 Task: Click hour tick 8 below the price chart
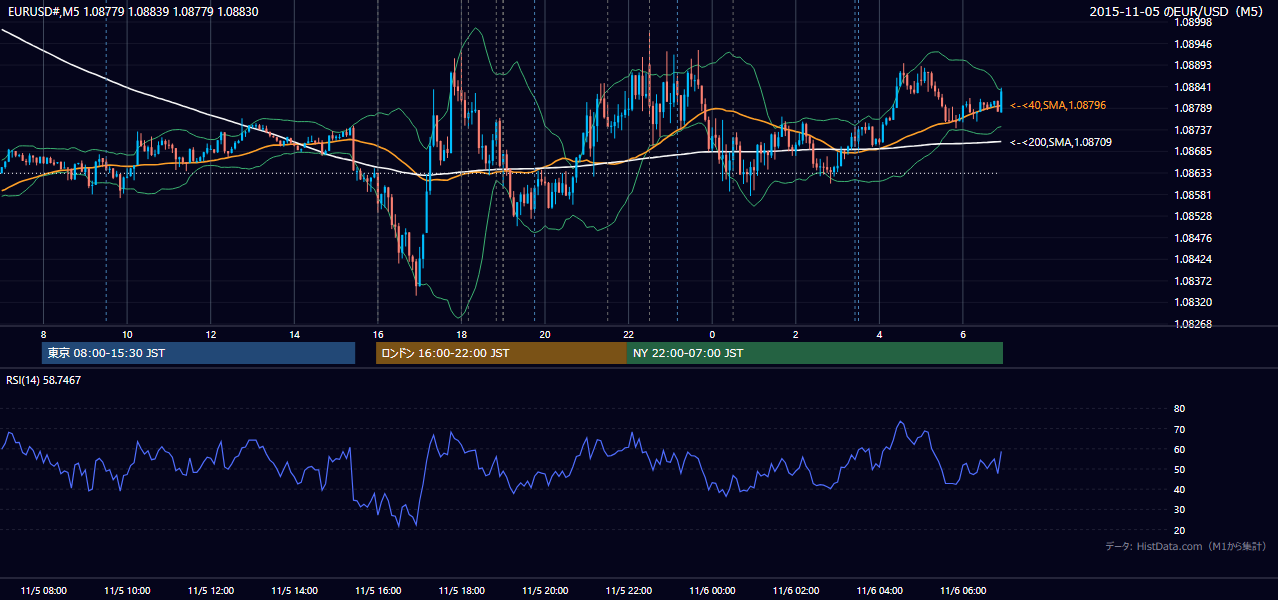(43, 334)
